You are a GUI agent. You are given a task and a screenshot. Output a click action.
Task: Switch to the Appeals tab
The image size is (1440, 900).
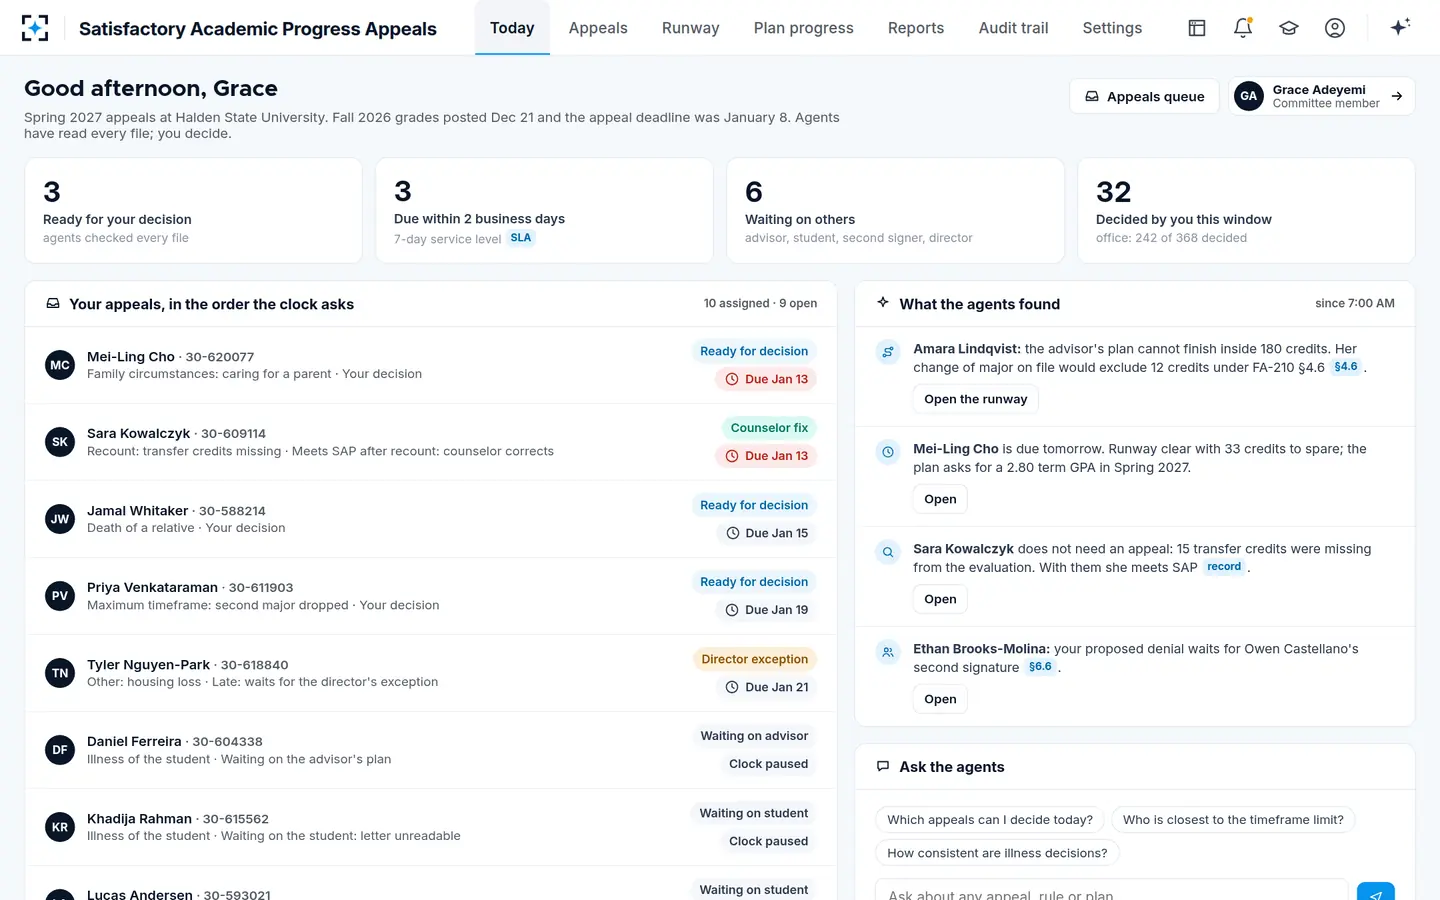pyautogui.click(x=598, y=28)
